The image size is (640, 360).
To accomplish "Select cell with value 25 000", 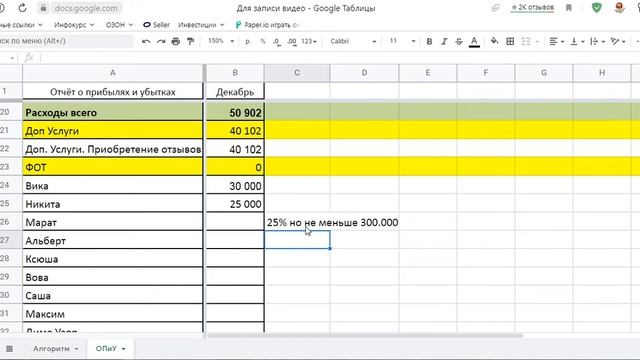I will [235, 204].
